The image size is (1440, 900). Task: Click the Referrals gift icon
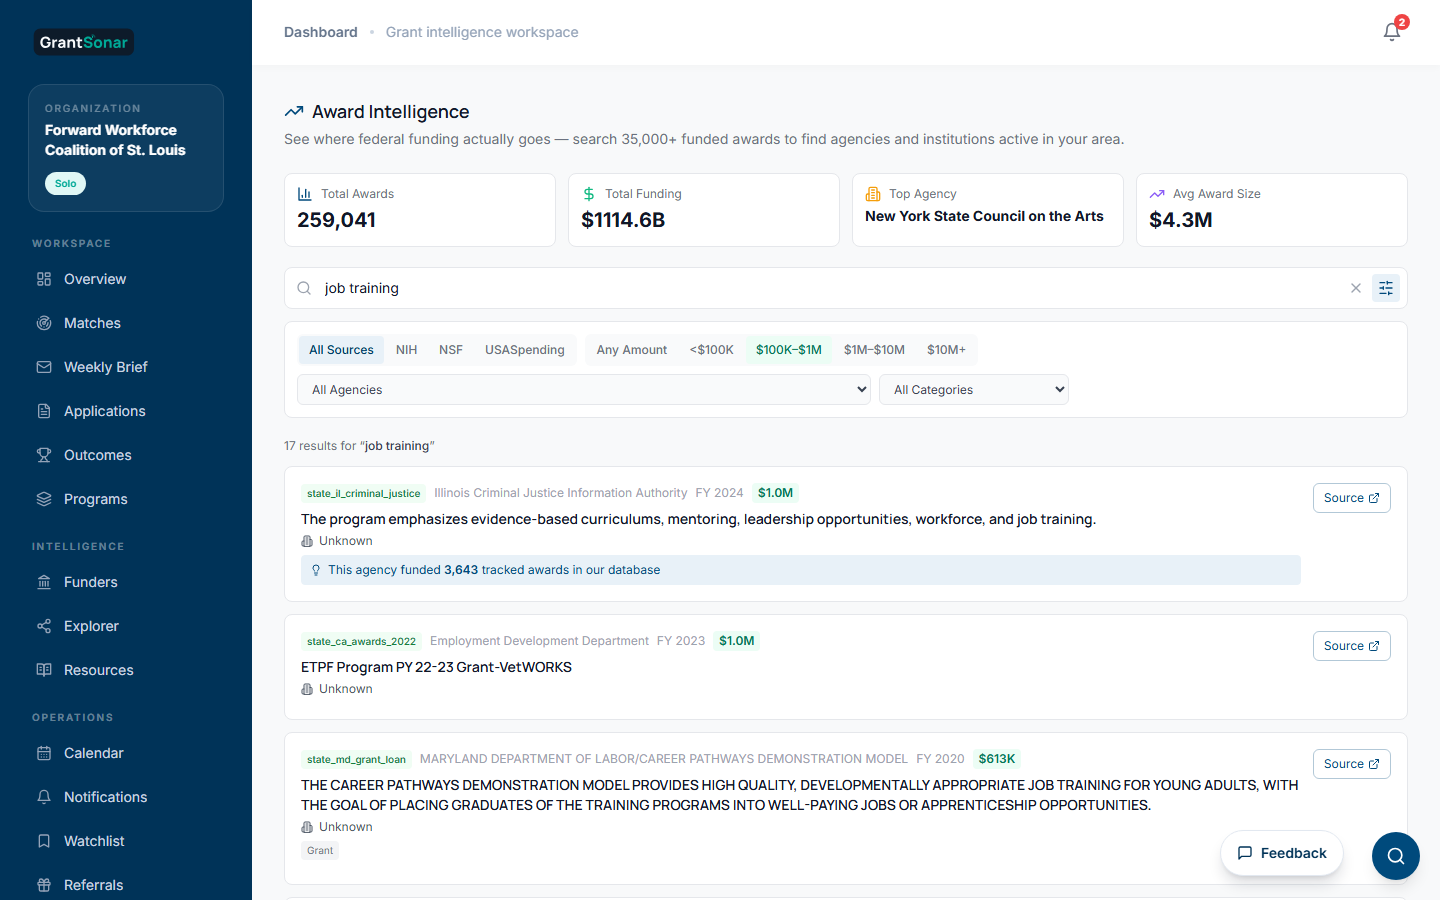pyautogui.click(x=44, y=885)
